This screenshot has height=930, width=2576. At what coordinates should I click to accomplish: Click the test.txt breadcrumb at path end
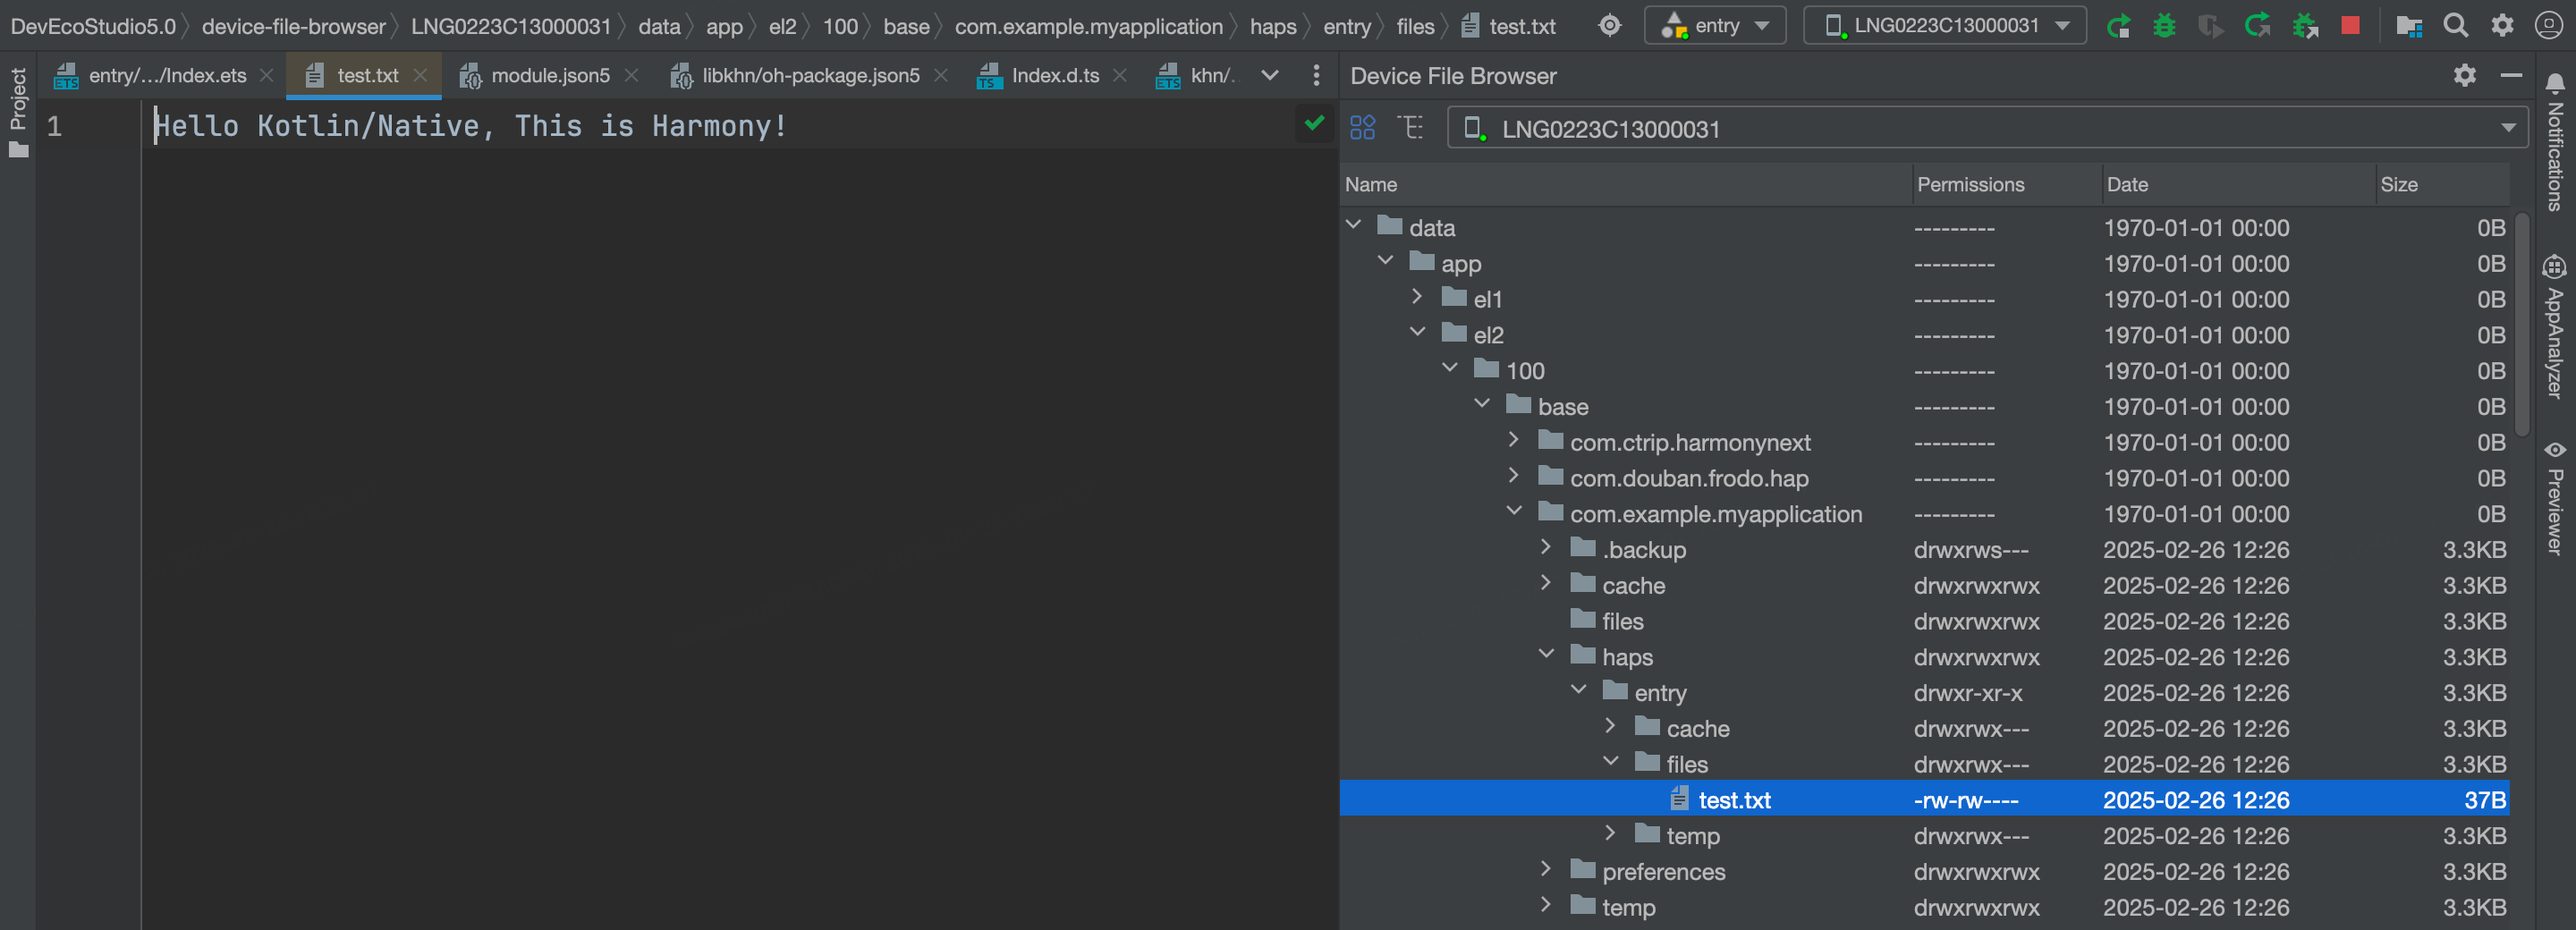coord(1509,27)
